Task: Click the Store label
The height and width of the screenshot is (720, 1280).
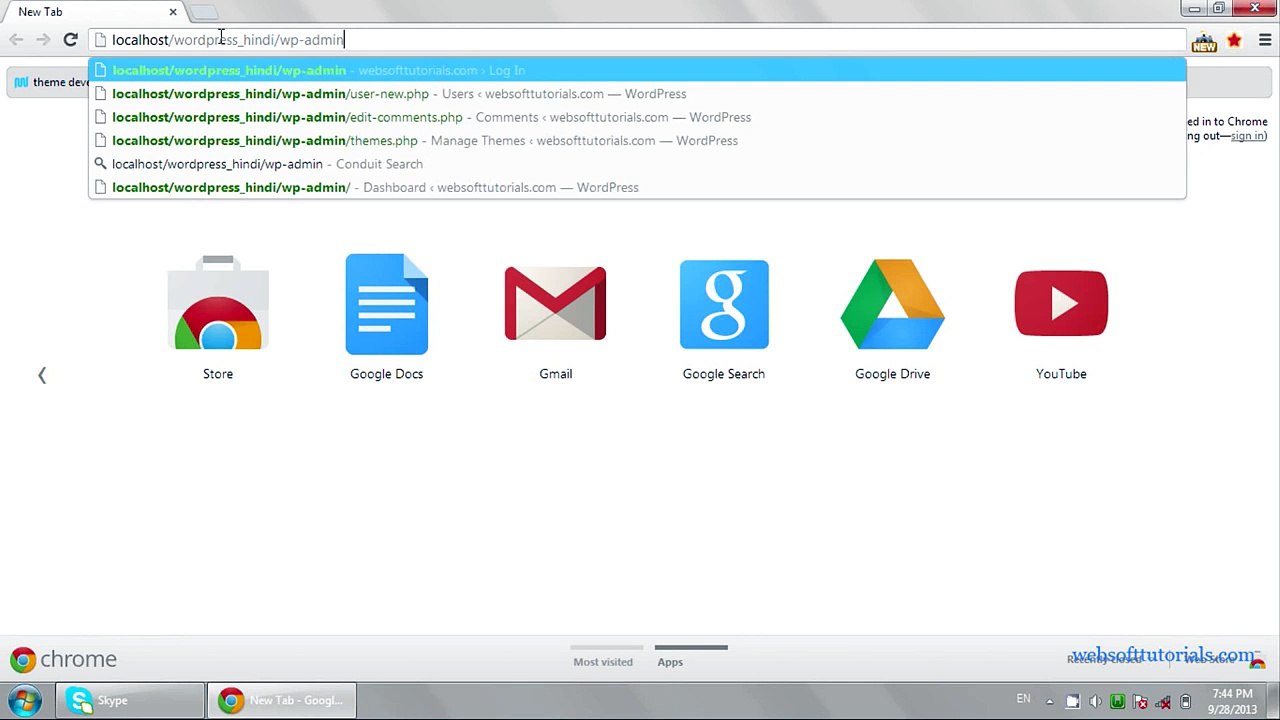Action: coord(218,374)
